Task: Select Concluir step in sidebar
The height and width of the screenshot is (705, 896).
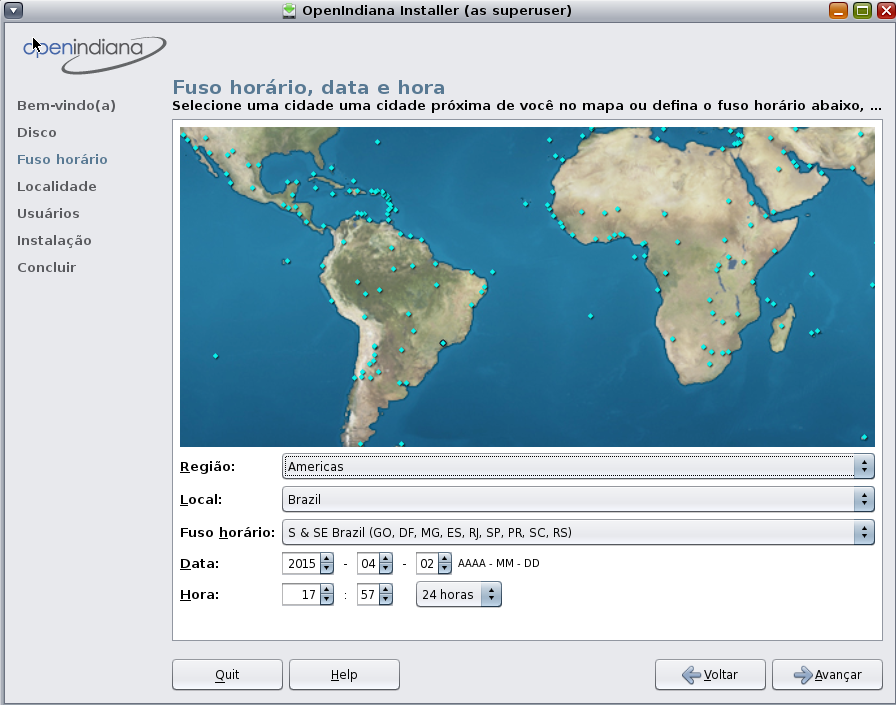Action: [46, 267]
